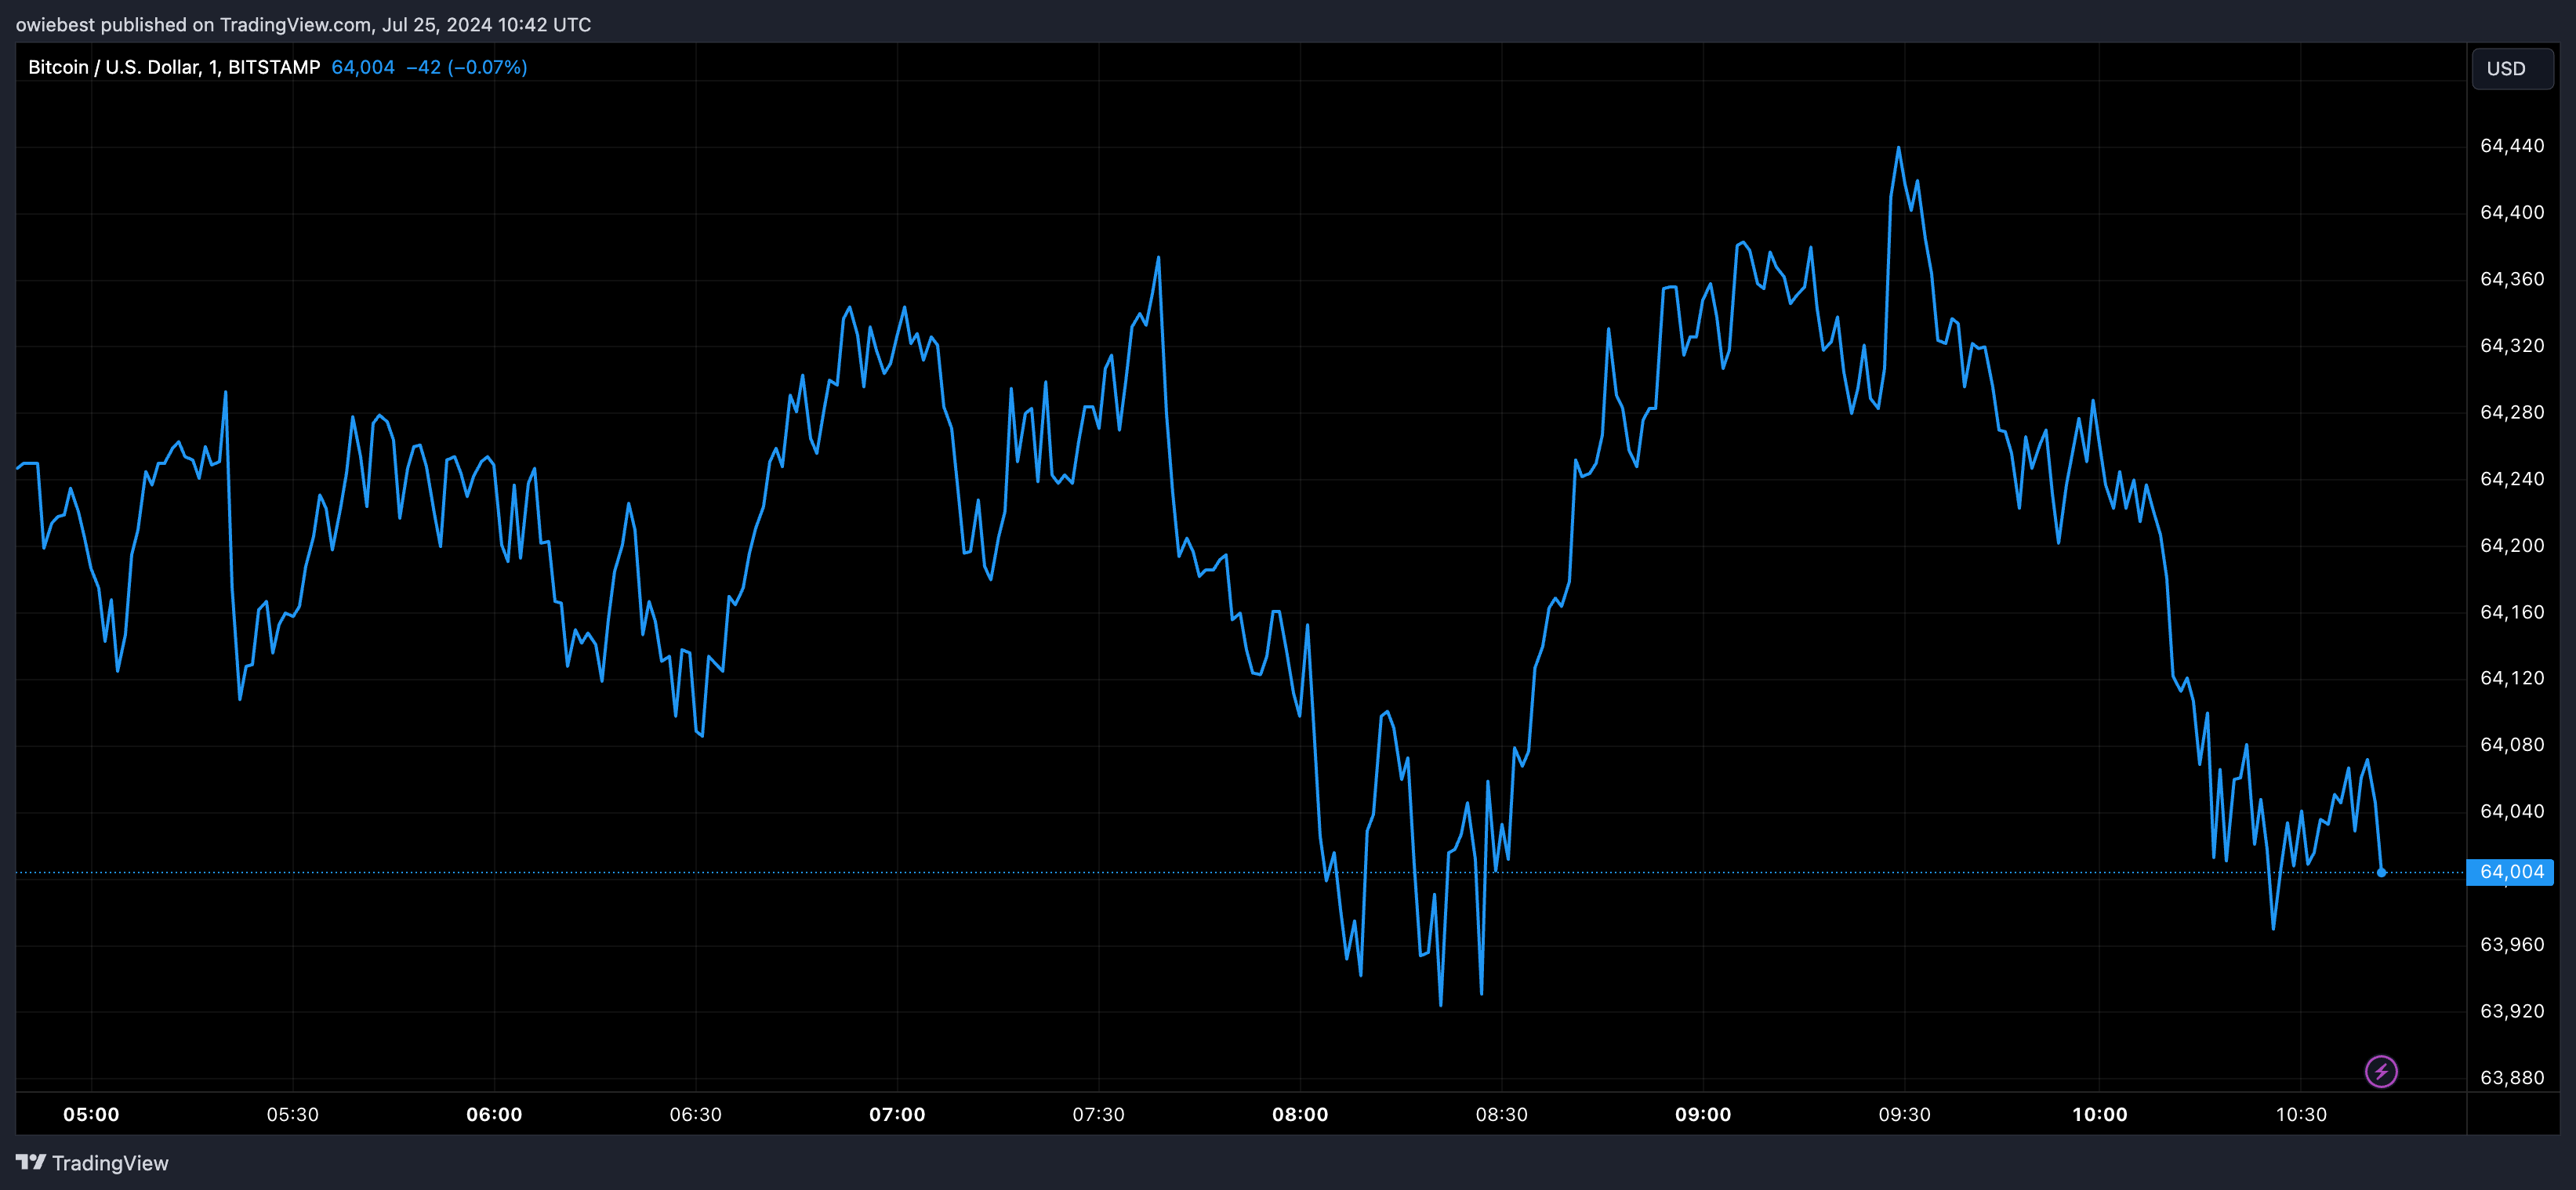Viewport: 2576px width, 1190px height.
Task: Click the 64,004 value in chart legend
Action: (x=363, y=67)
